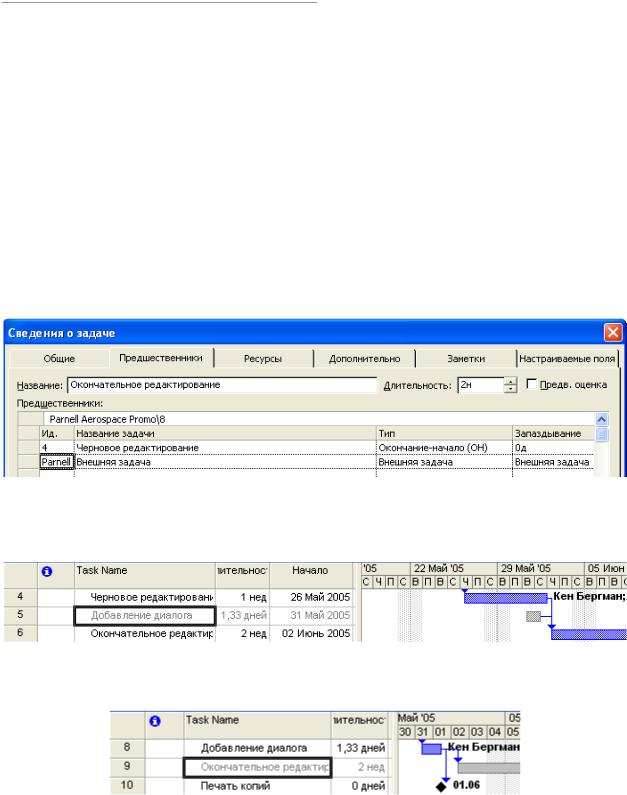This screenshot has width=627, height=795.
Task: Switch to the Общие tab
Action: (x=59, y=358)
